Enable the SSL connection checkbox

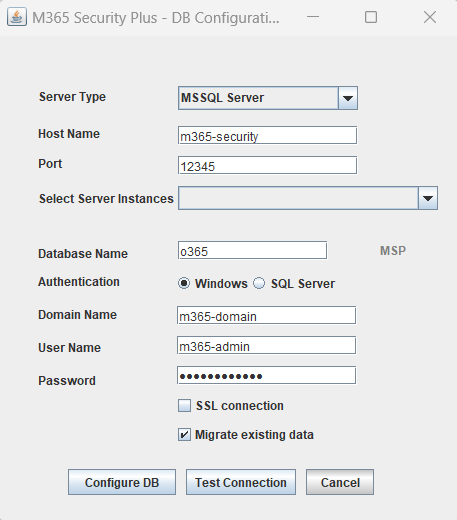(184, 406)
